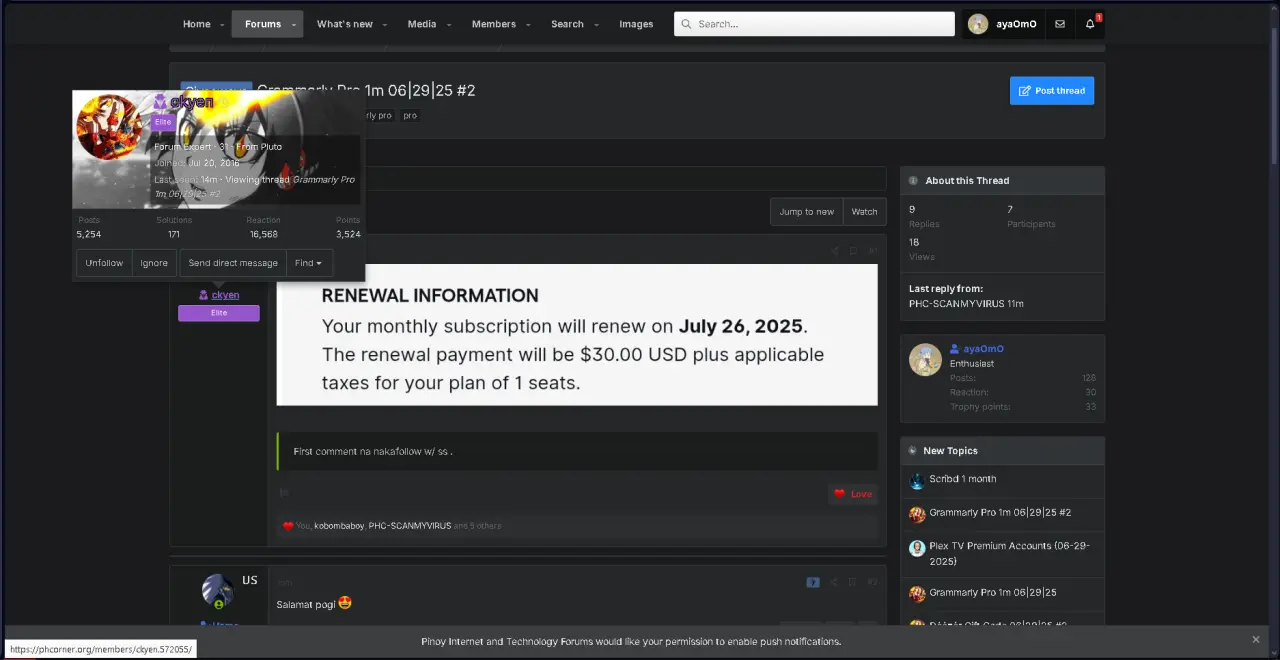Click the ckyen username in popup header

(192, 102)
